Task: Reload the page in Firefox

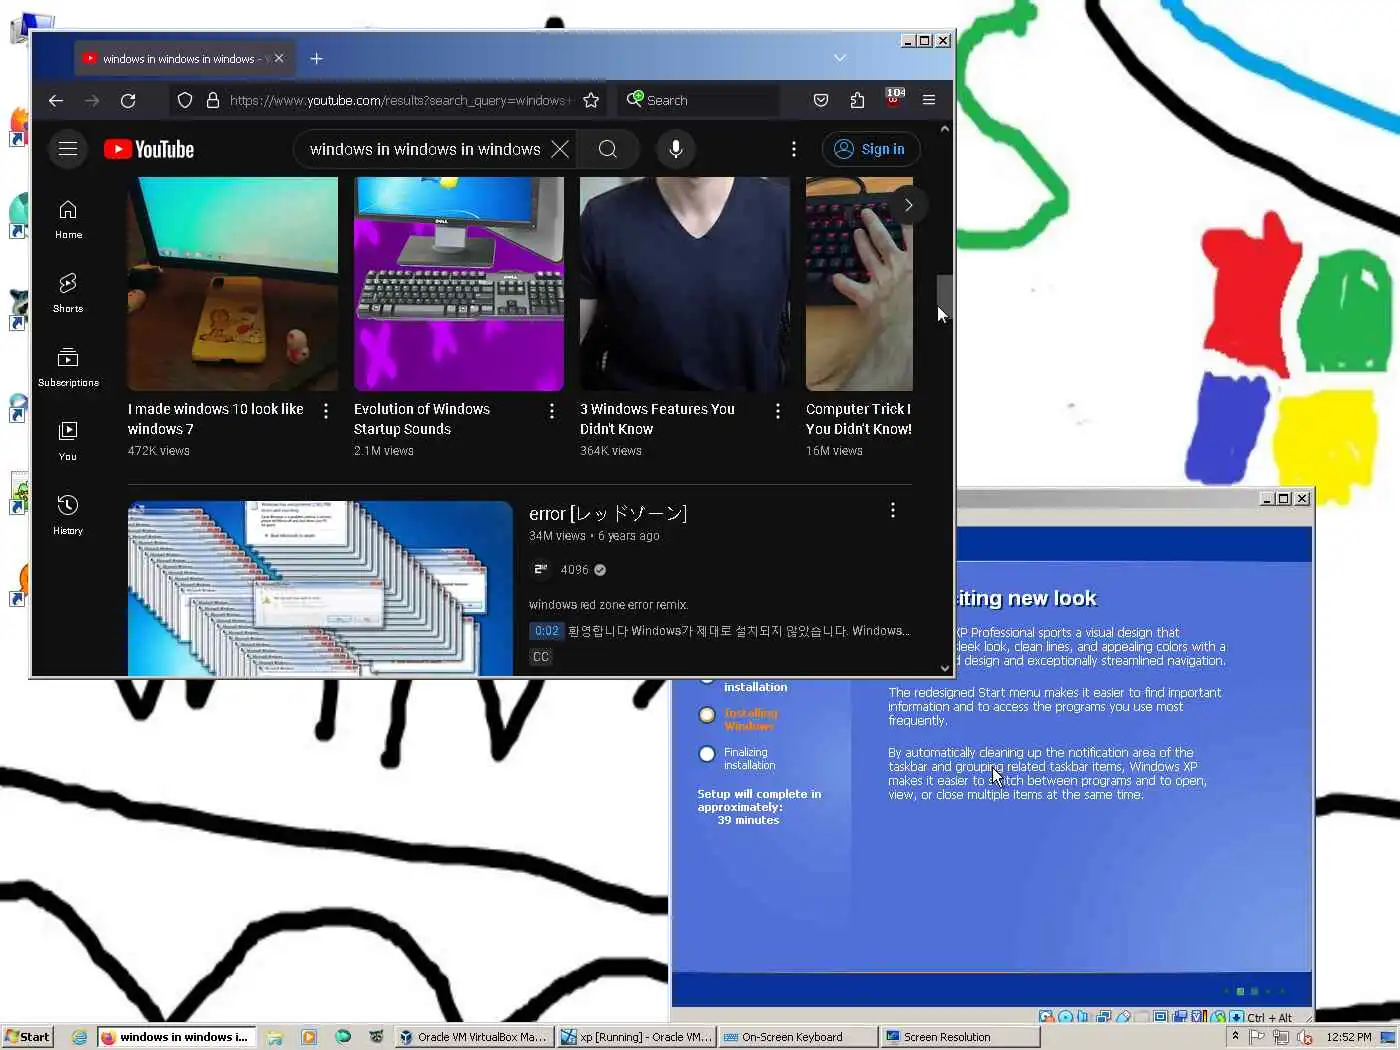Action: 128,100
